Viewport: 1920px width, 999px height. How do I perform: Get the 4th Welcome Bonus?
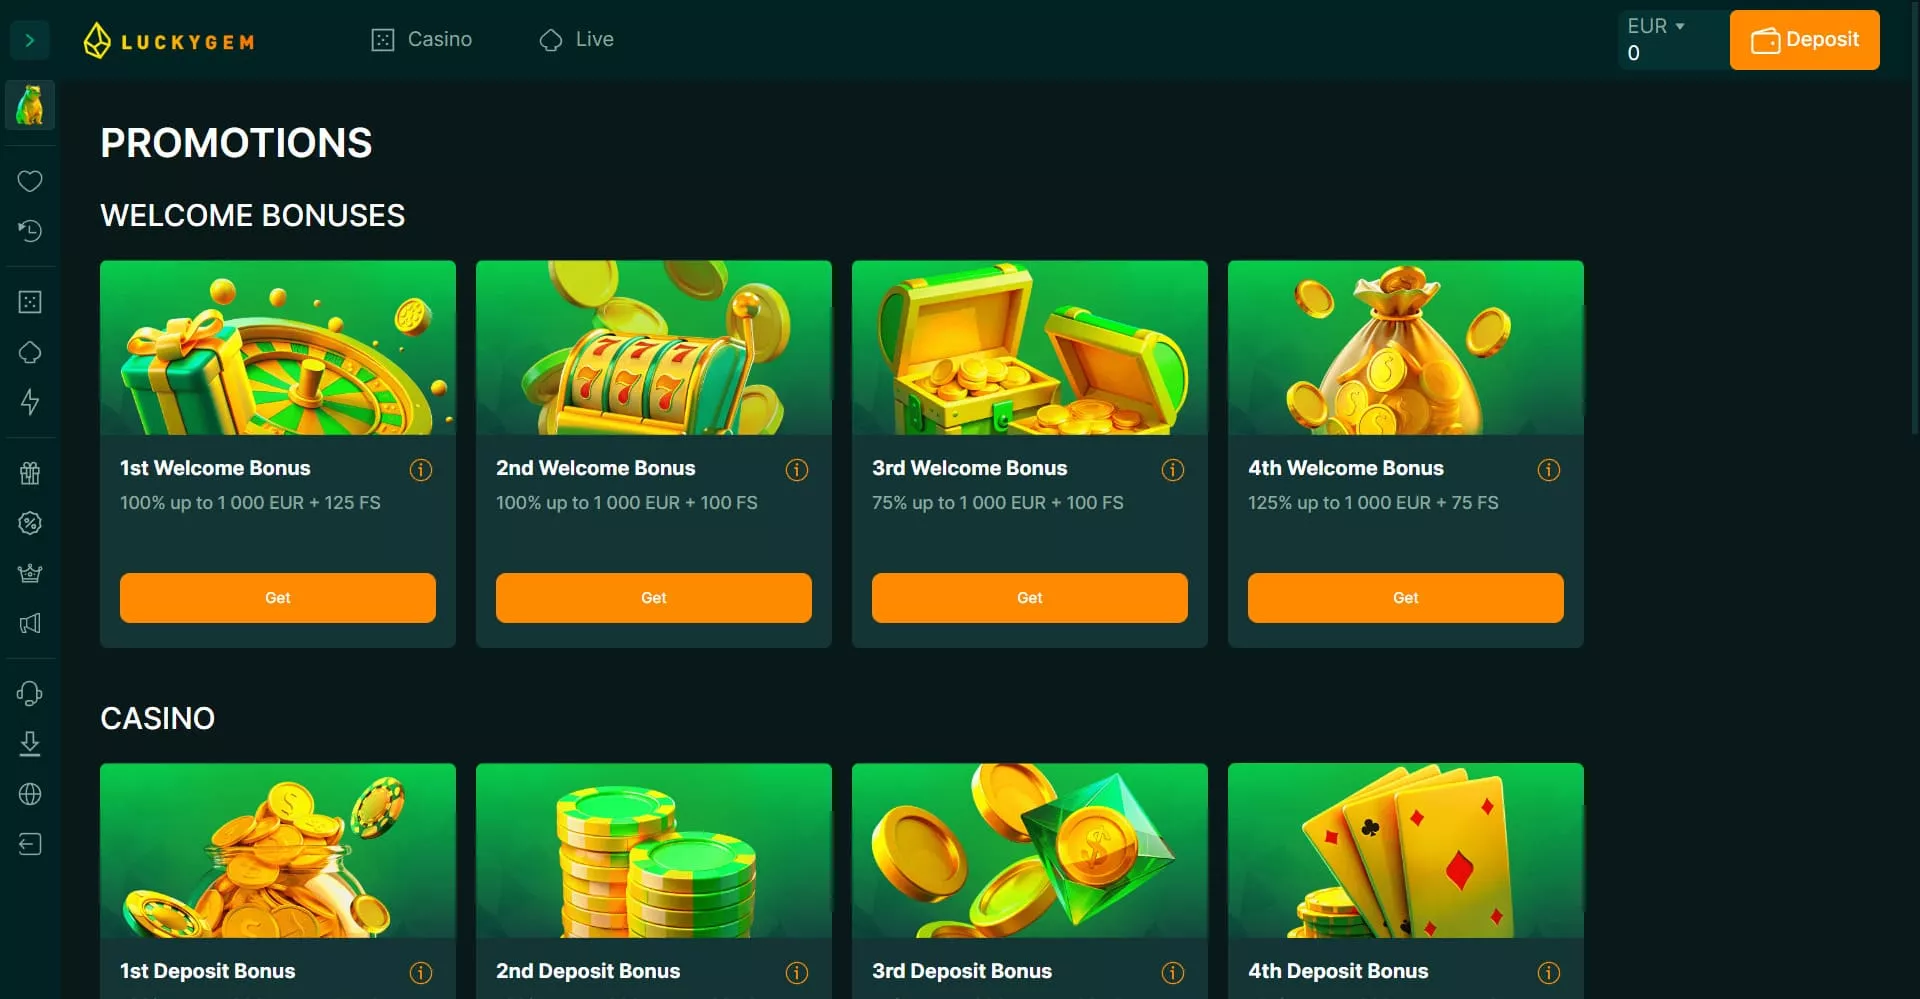pos(1406,598)
